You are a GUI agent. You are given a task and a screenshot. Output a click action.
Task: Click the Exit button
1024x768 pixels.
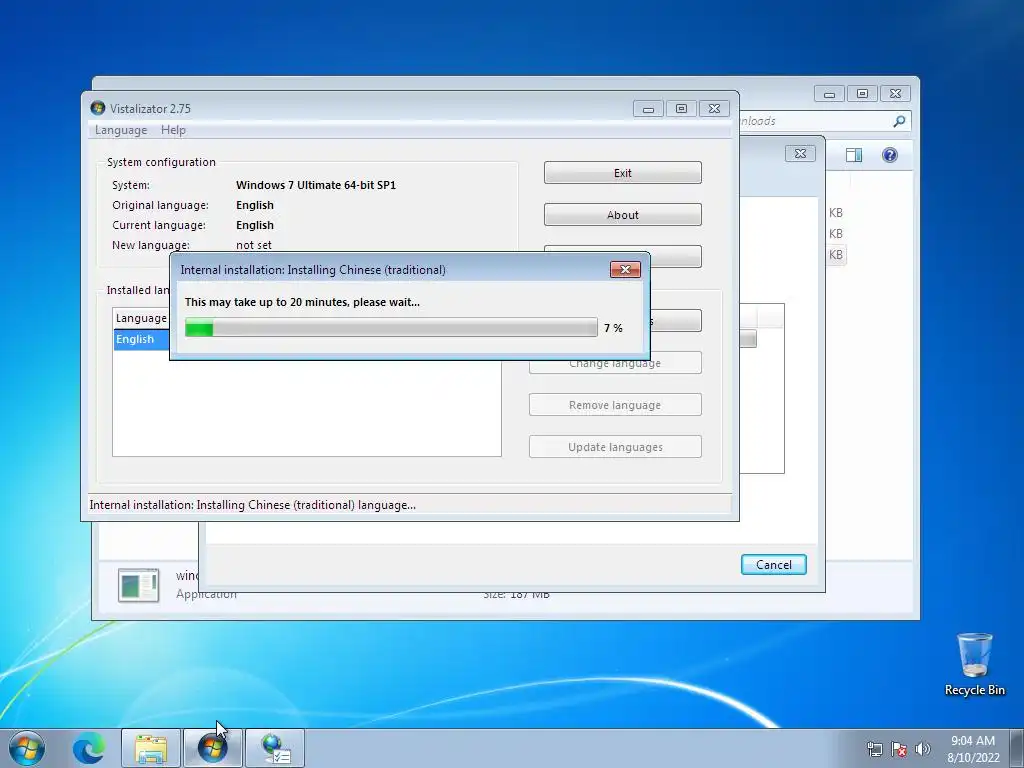[622, 173]
